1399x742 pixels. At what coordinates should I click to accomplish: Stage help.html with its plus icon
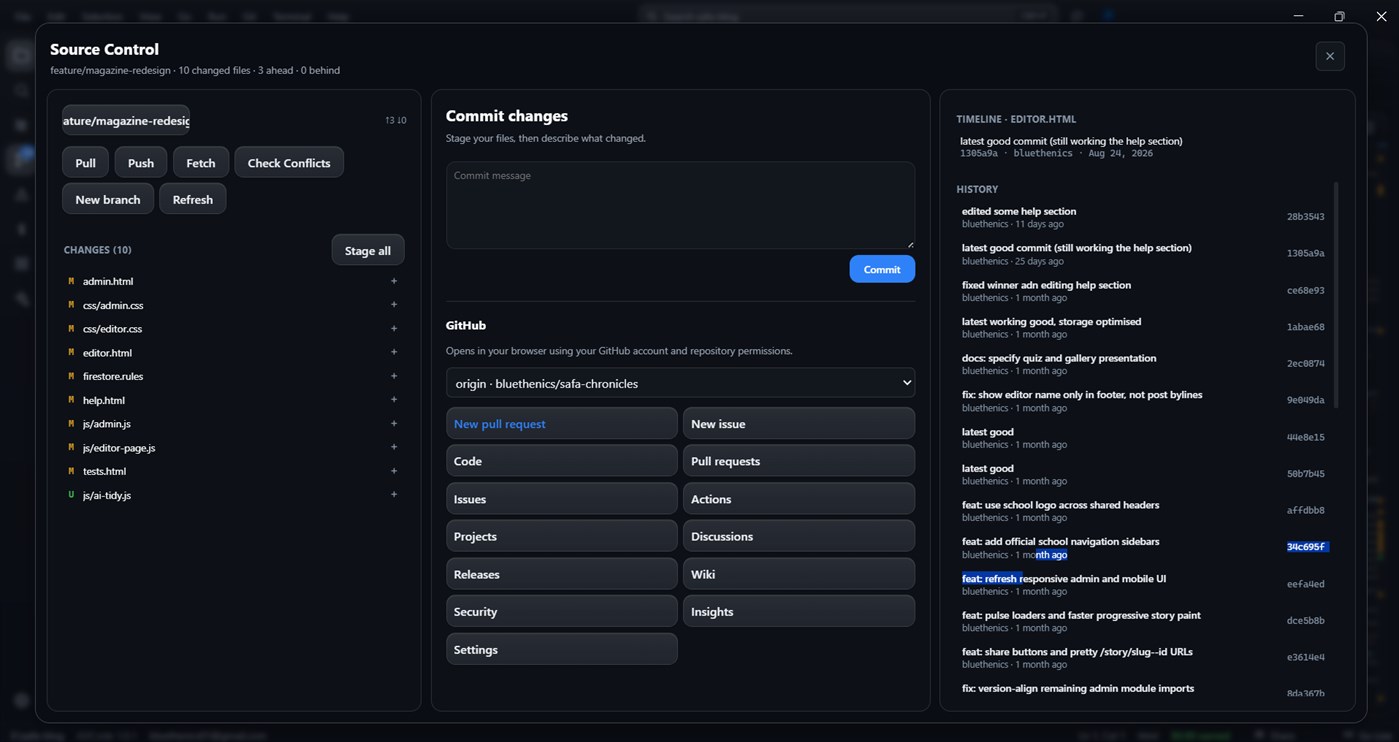click(x=394, y=400)
